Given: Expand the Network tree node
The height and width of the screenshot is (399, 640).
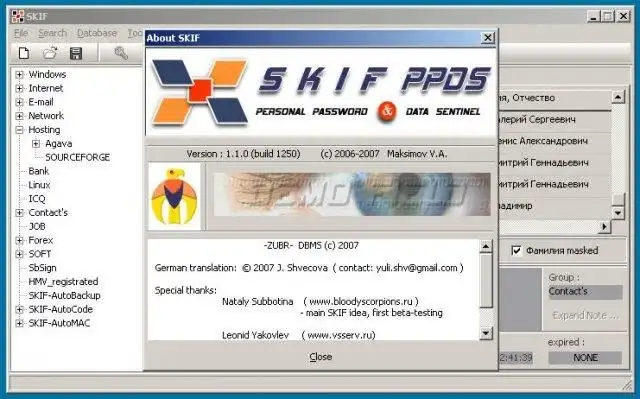Looking at the screenshot, I should [x=19, y=116].
